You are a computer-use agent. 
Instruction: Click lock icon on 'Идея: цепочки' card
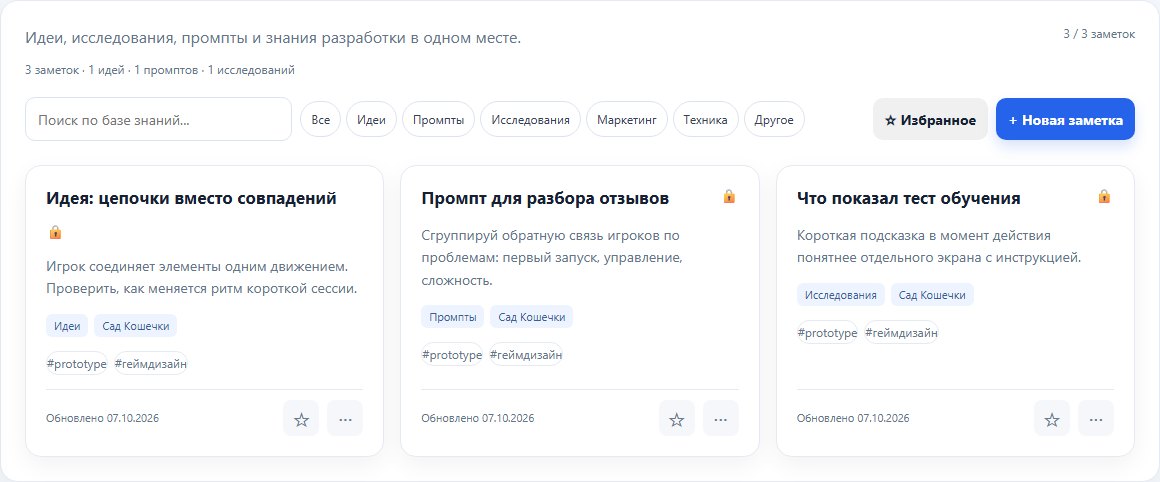coord(55,232)
